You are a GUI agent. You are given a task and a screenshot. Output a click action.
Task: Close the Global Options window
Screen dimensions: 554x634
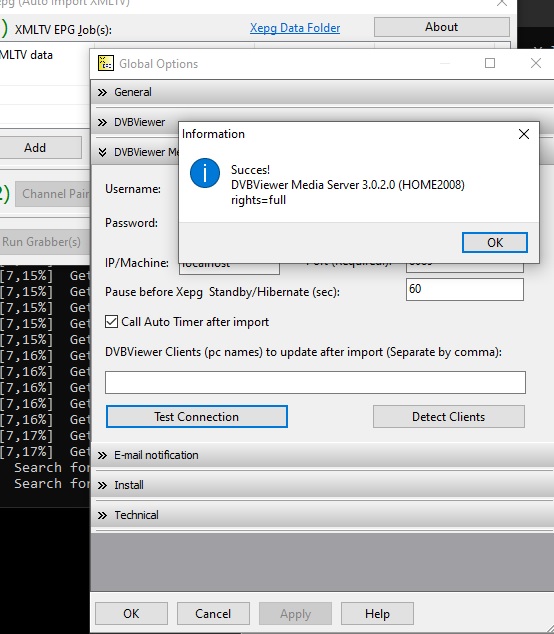point(536,63)
